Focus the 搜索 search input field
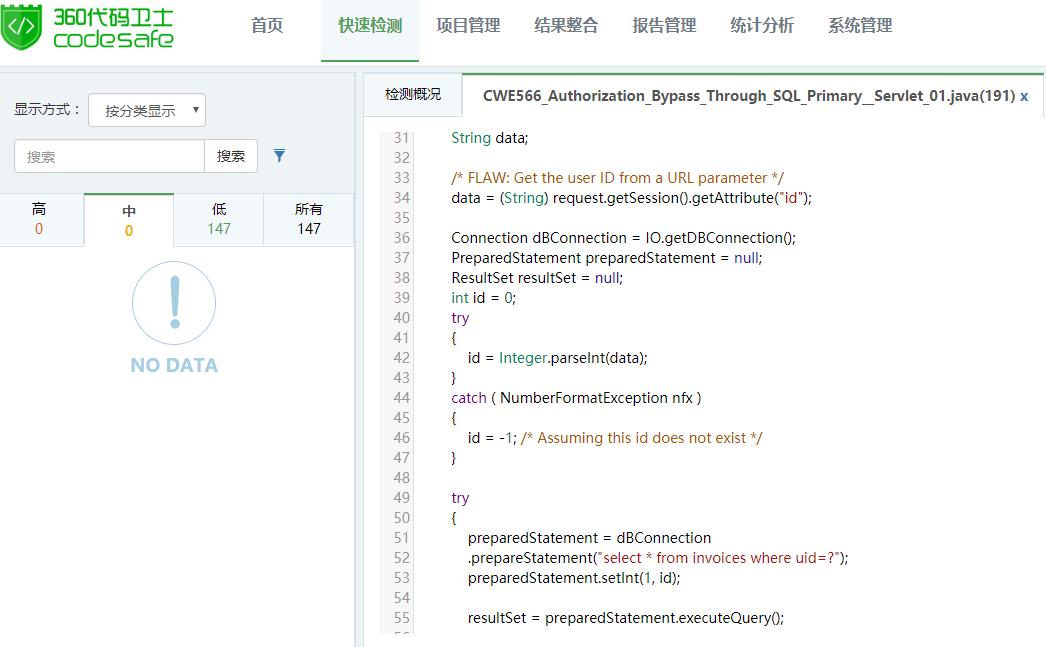This screenshot has width=1046, height=647. 109,156
